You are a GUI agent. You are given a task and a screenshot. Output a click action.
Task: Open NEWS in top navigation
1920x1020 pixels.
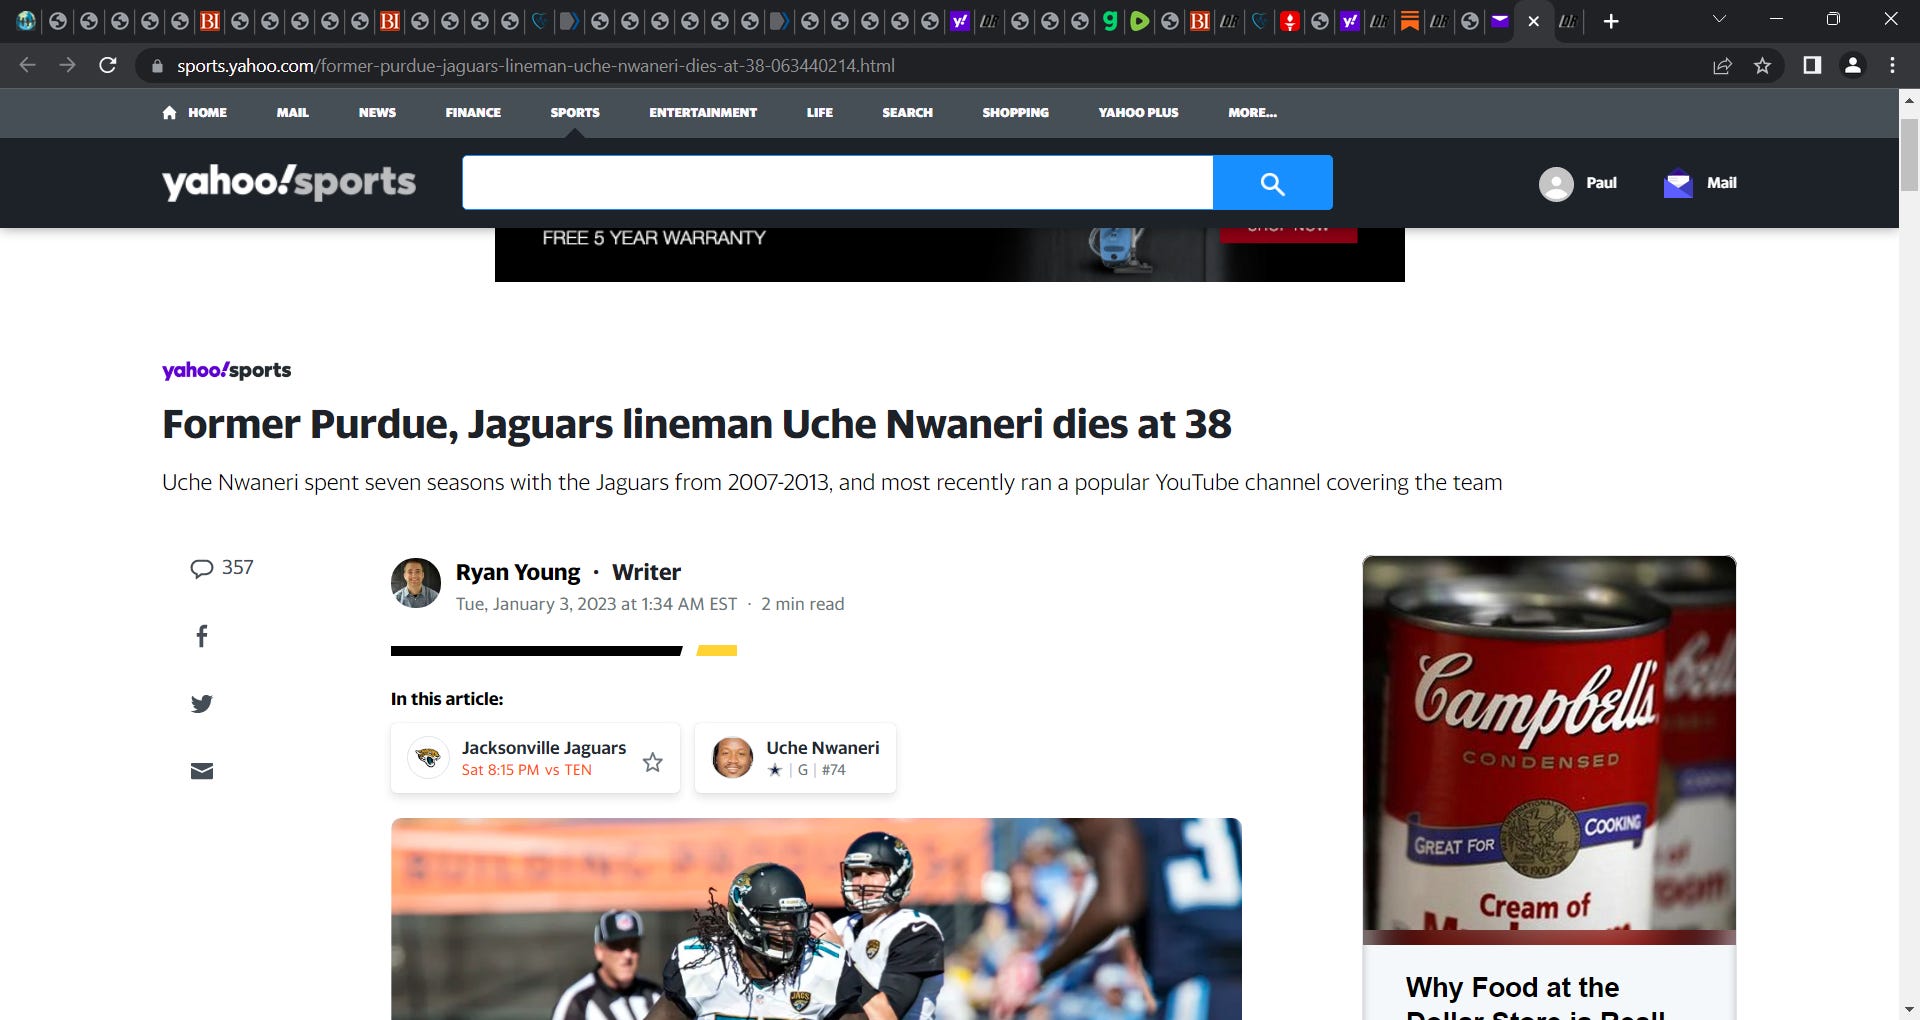click(377, 113)
